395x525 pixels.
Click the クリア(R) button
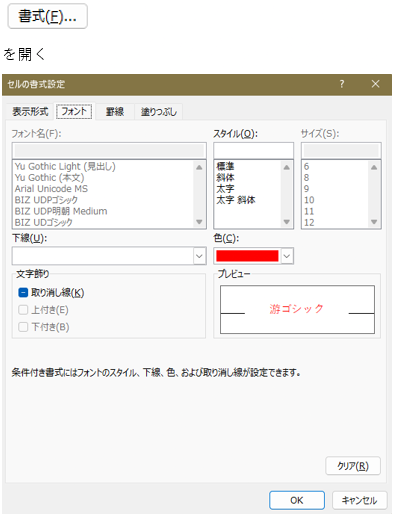353,466
